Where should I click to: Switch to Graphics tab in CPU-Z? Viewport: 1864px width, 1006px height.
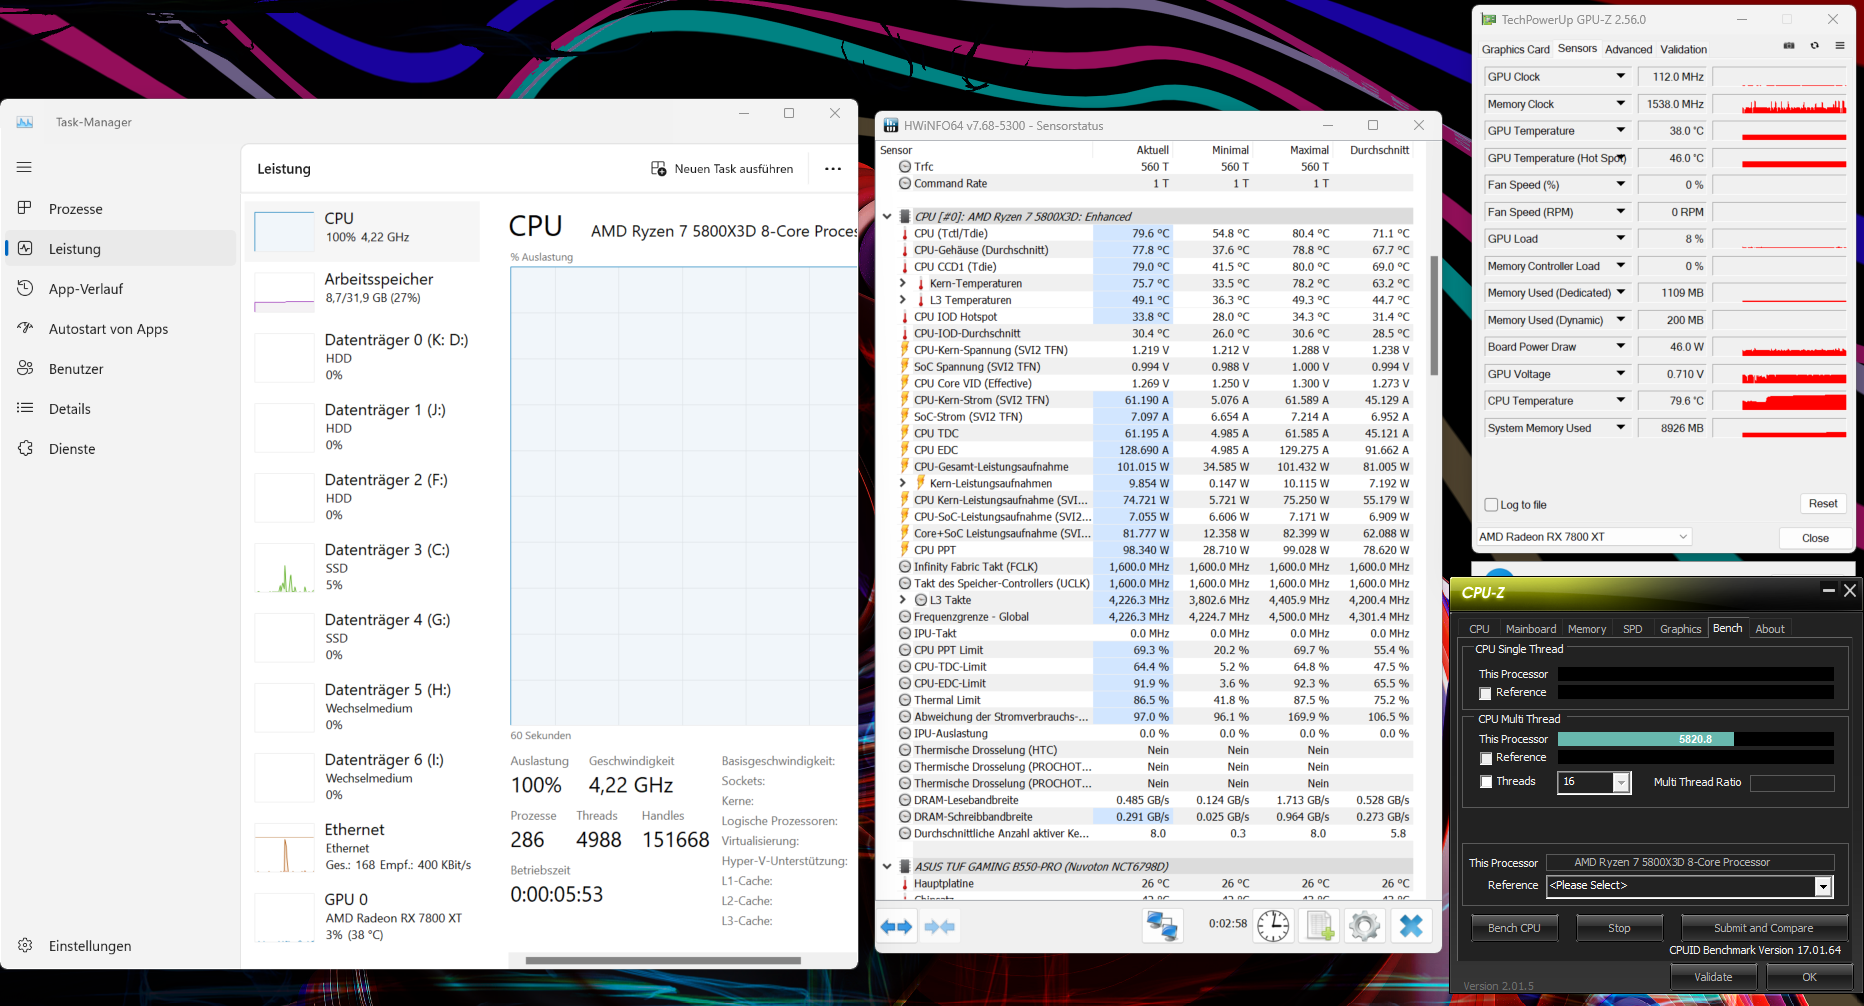1680,629
